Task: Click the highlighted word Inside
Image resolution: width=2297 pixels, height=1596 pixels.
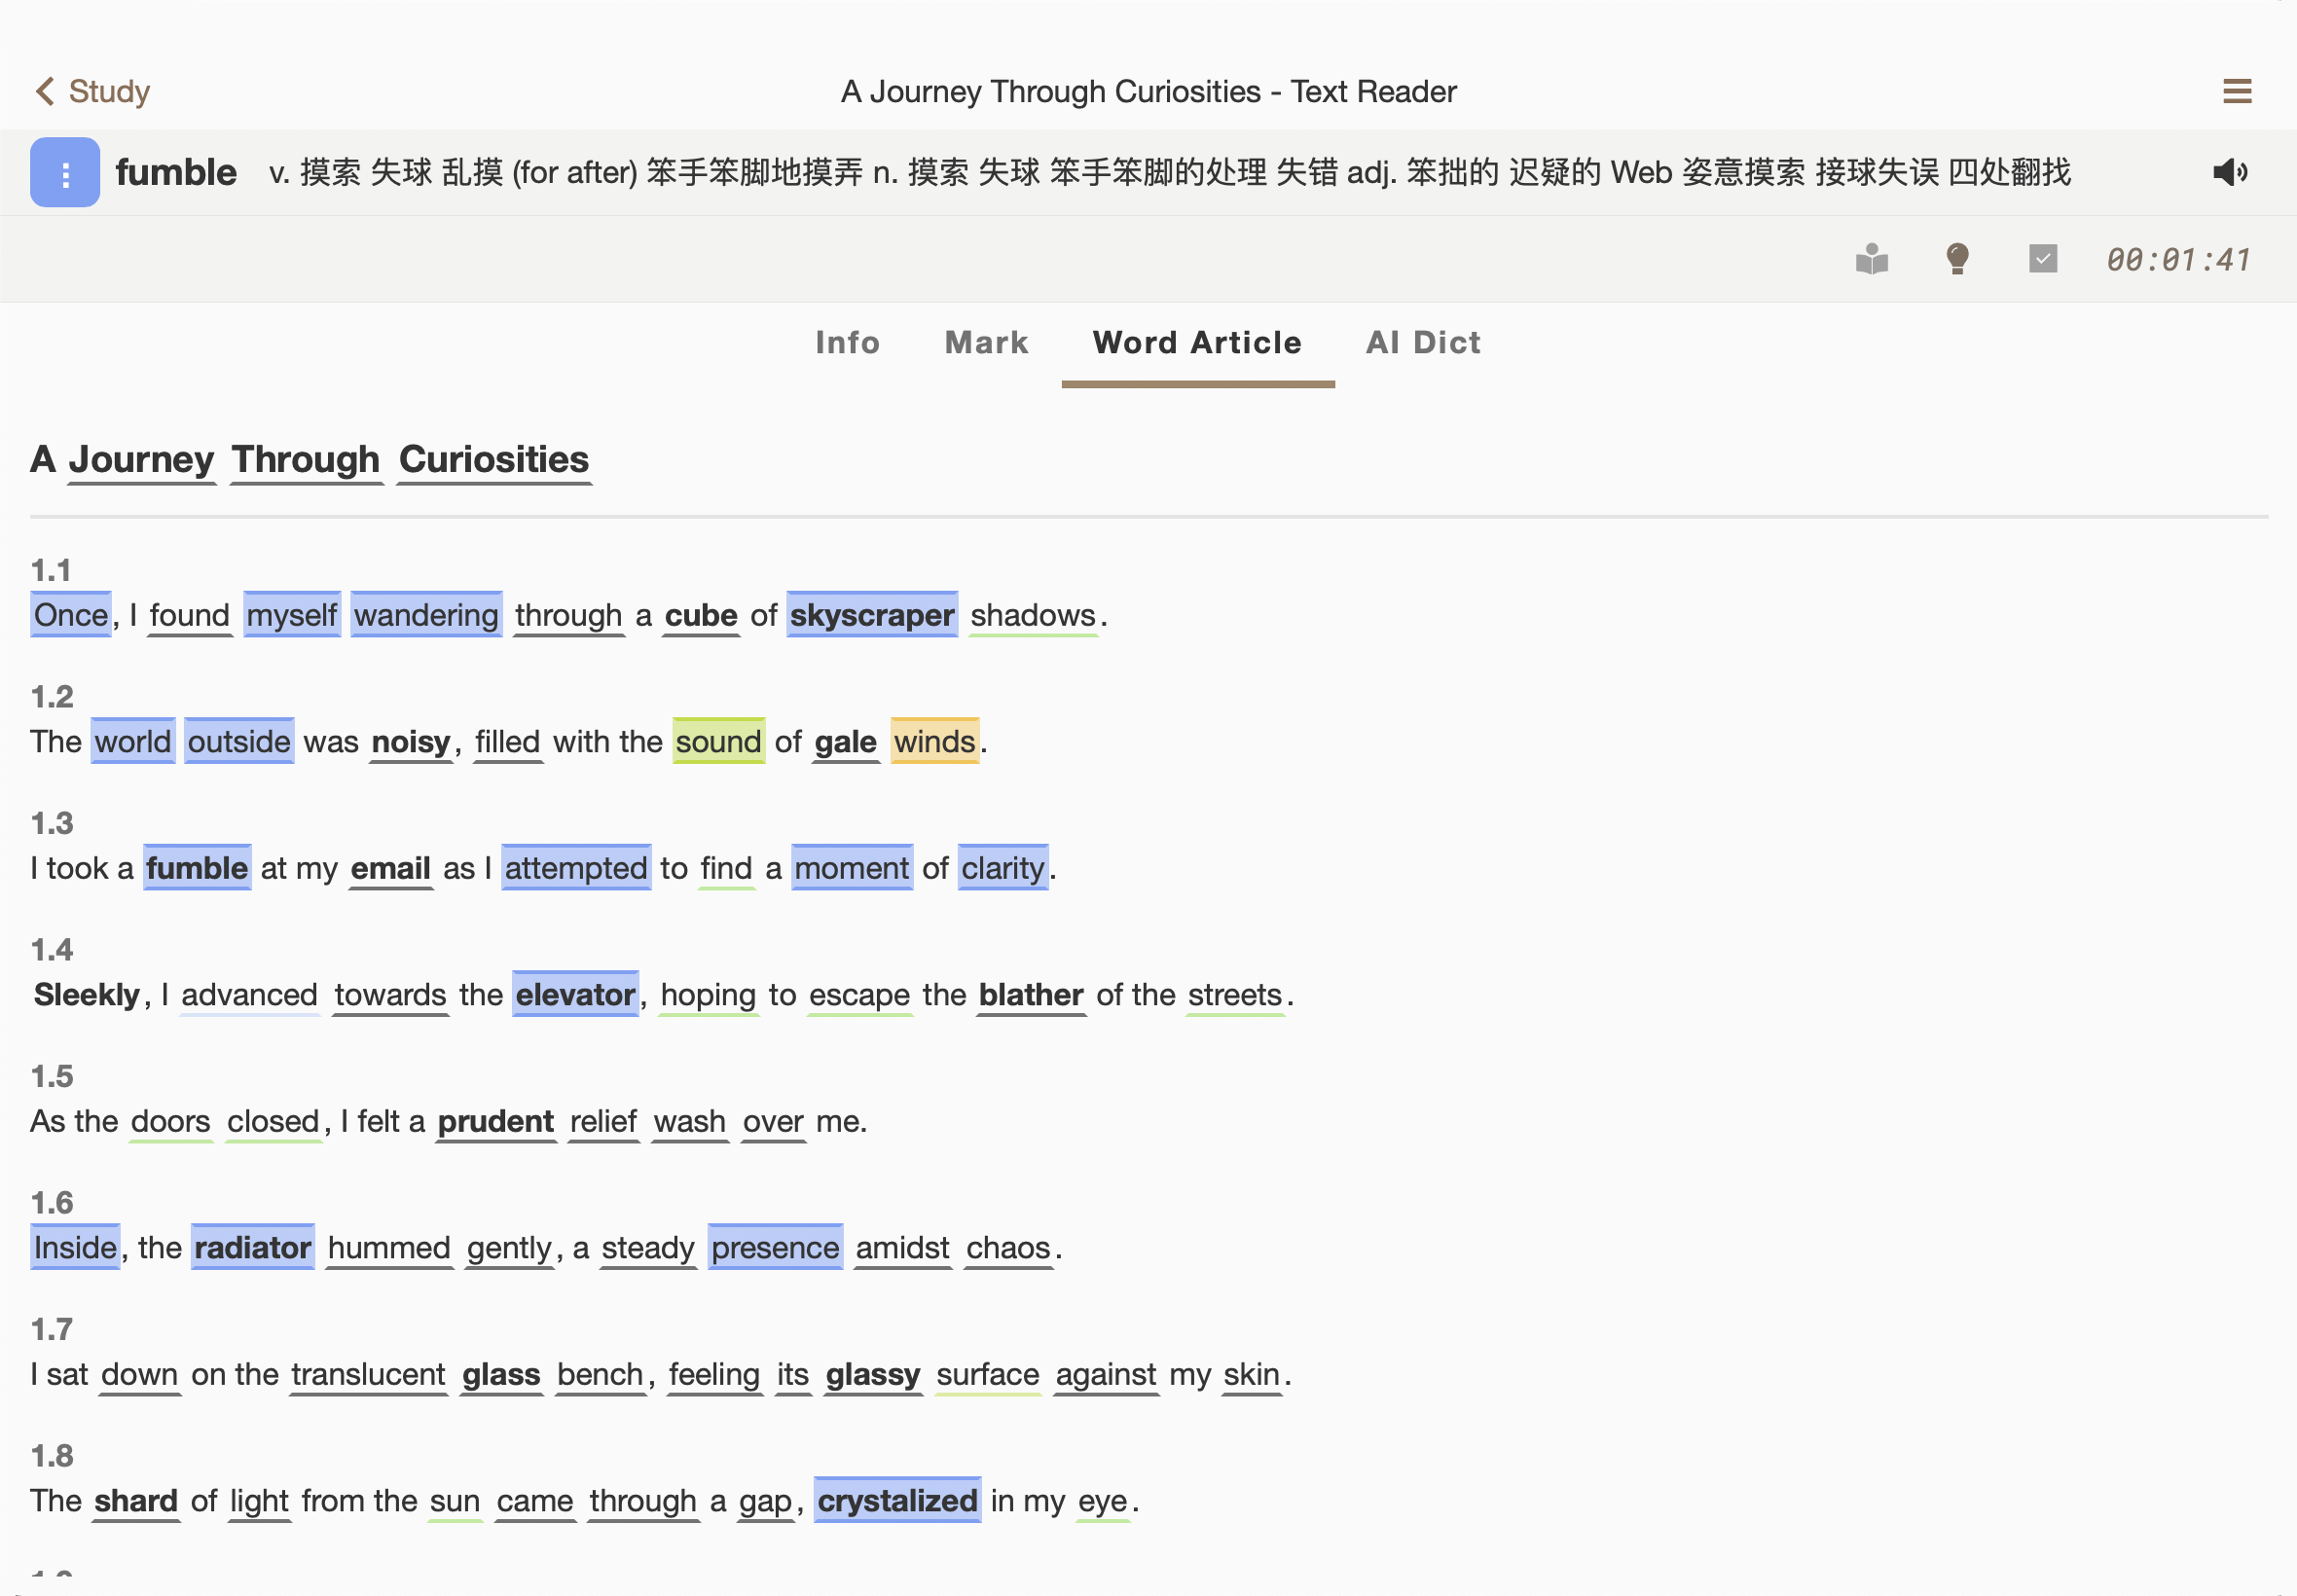Action: [x=75, y=1248]
